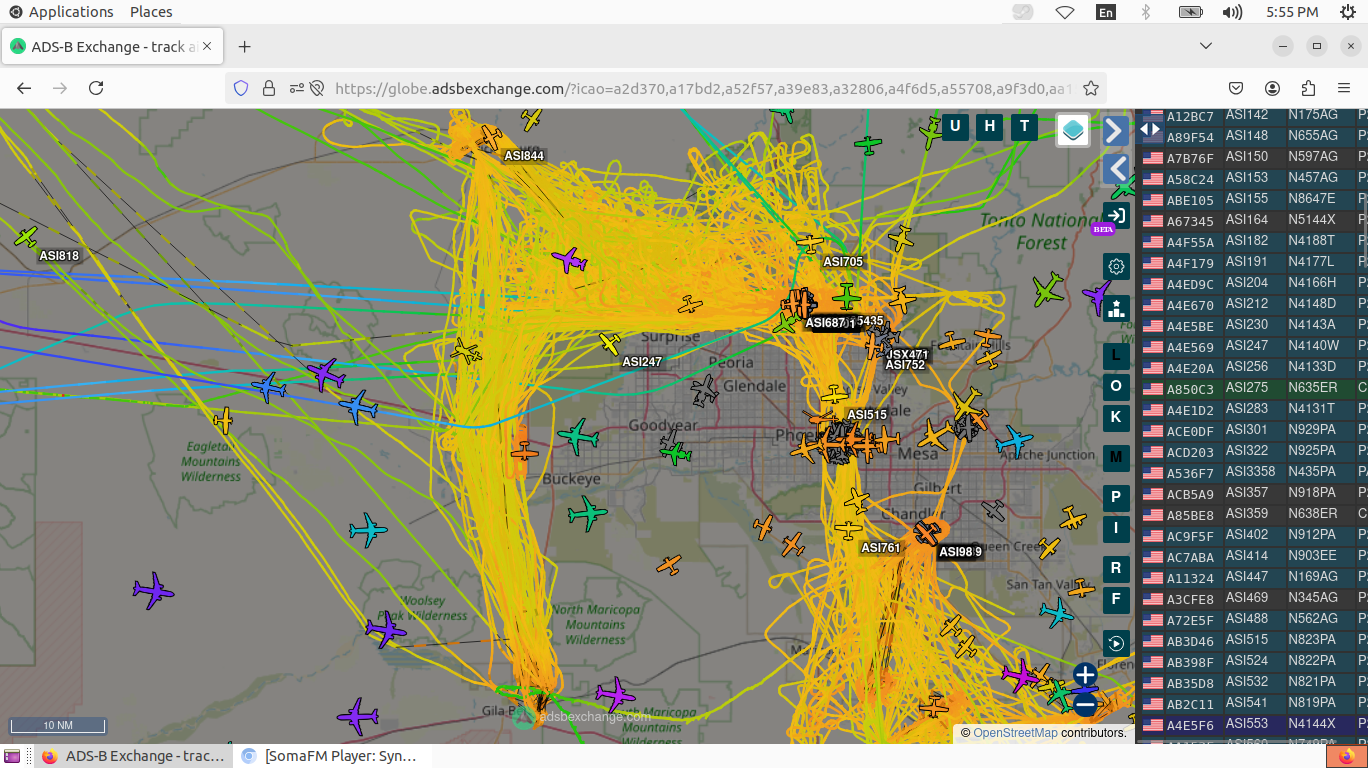Image resolution: width=1368 pixels, height=768 pixels.
Task: Click registration N822PA in table
Action: (1312, 661)
